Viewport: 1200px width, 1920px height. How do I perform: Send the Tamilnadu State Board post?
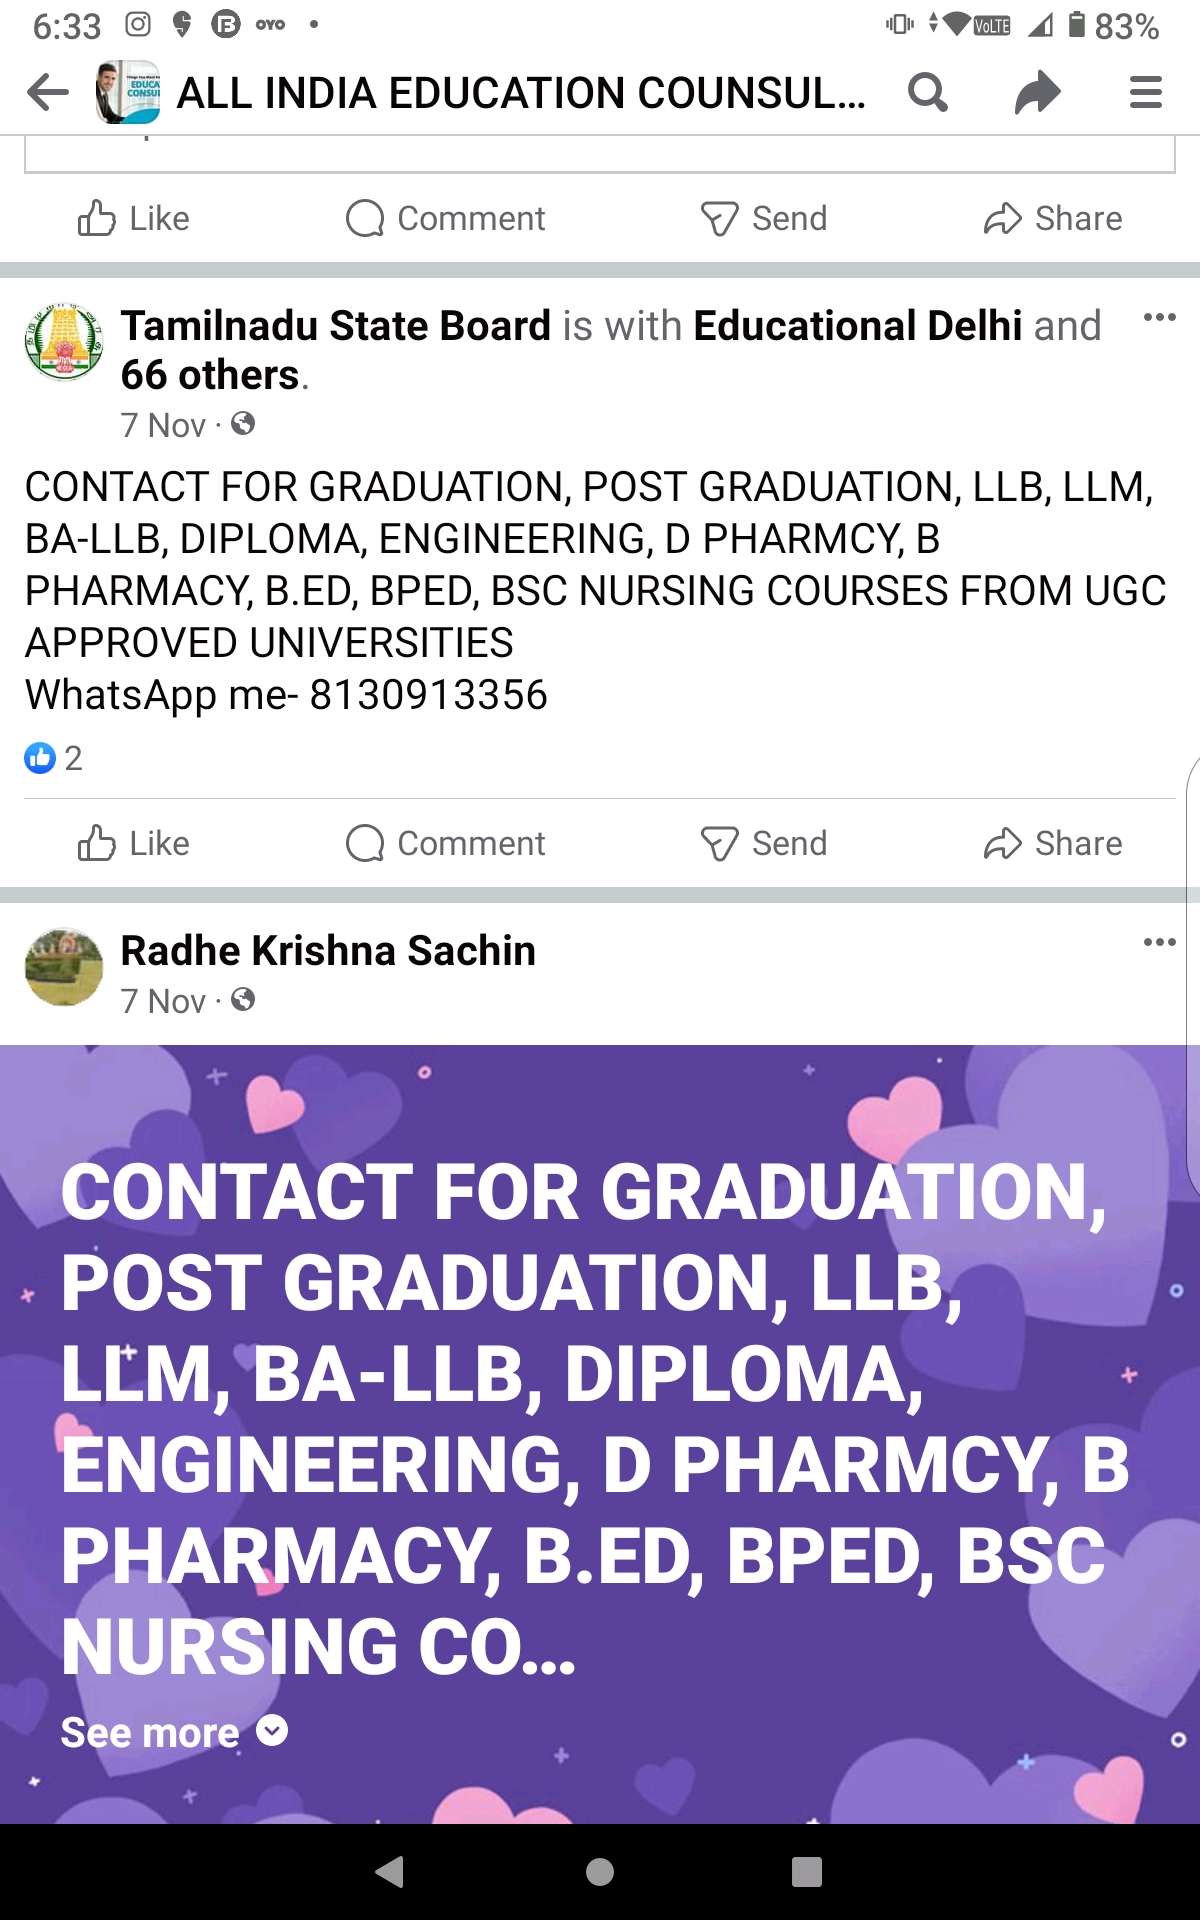(x=764, y=843)
